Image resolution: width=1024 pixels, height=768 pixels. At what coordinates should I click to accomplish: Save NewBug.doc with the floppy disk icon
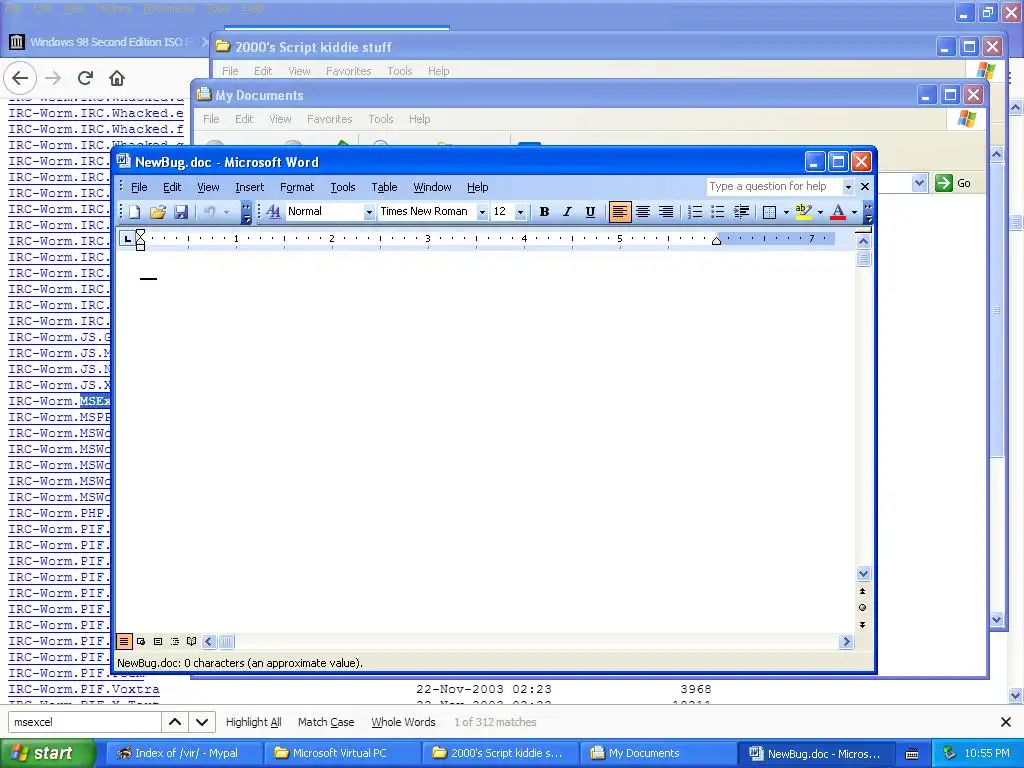click(181, 212)
